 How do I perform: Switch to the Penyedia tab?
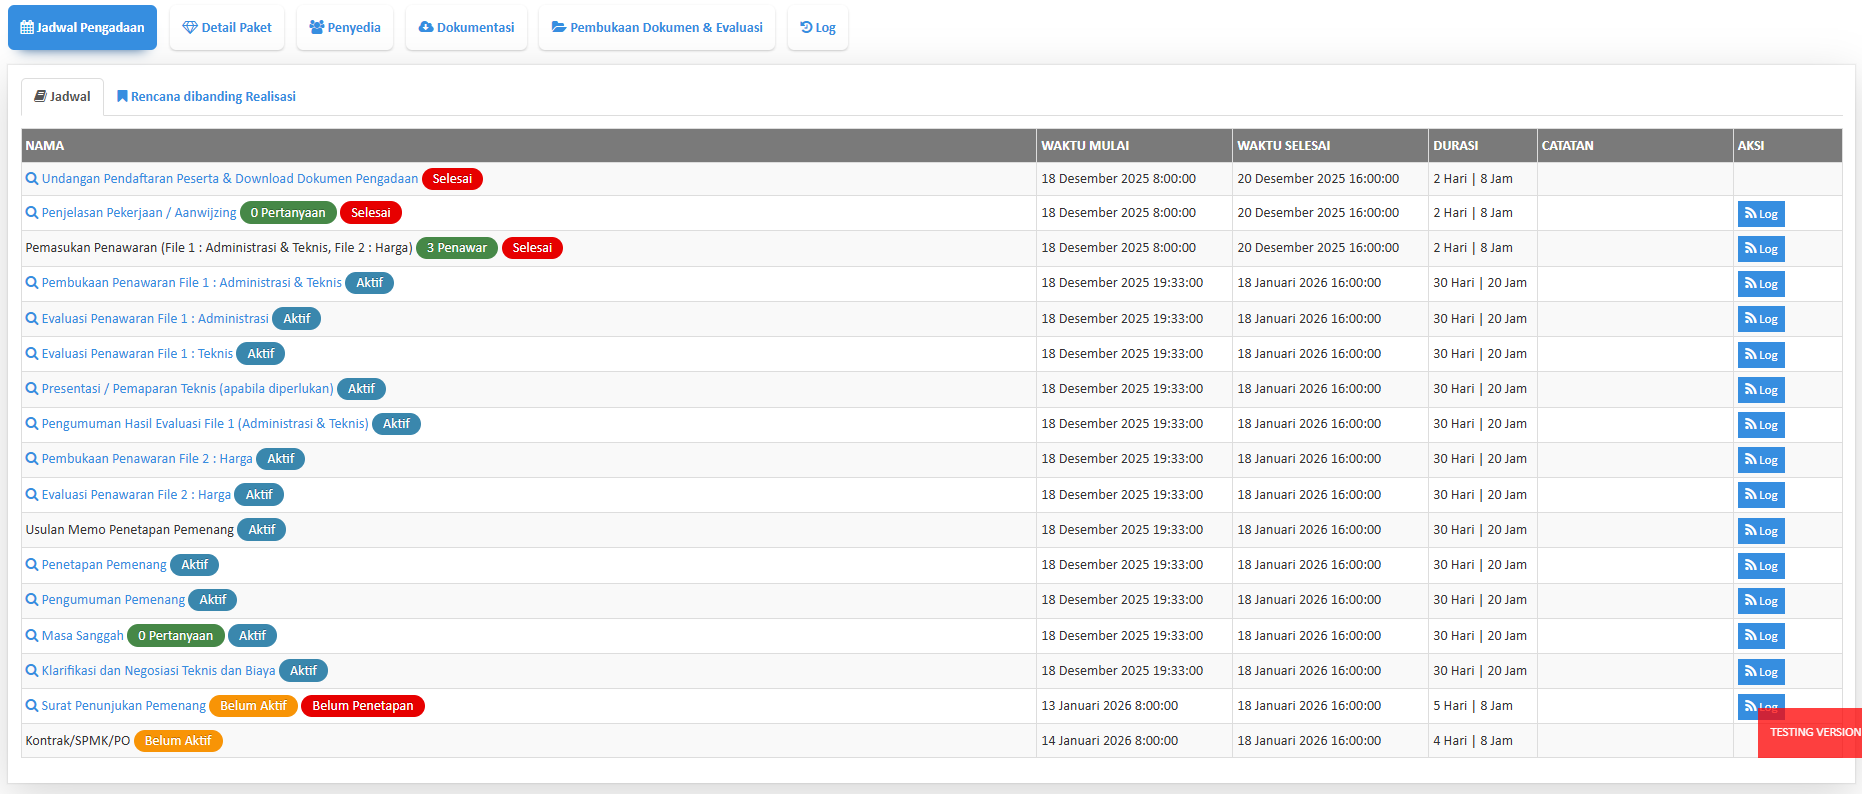345,28
